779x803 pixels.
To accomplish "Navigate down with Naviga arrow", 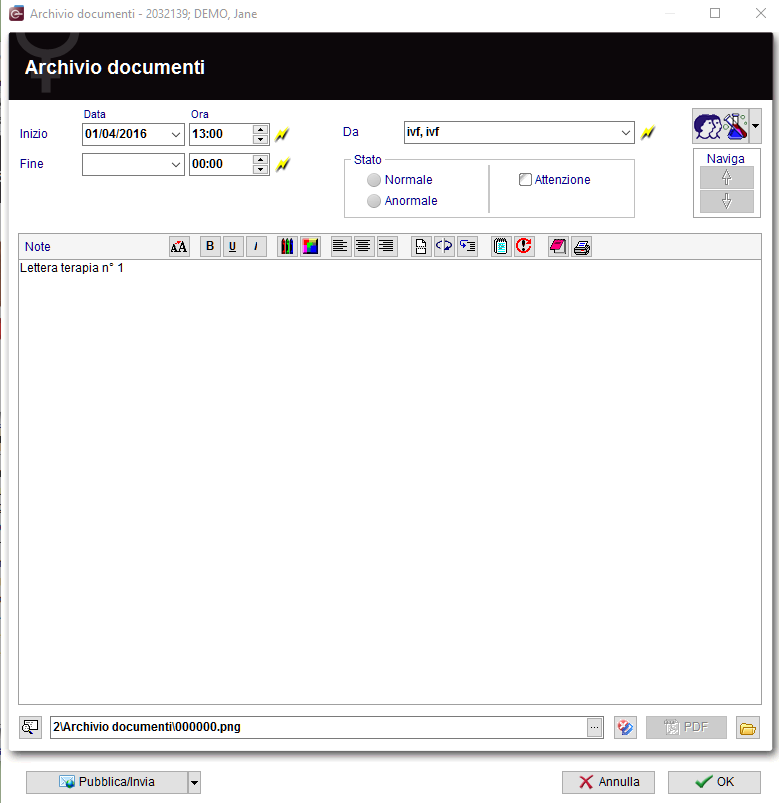I will coord(727,201).
